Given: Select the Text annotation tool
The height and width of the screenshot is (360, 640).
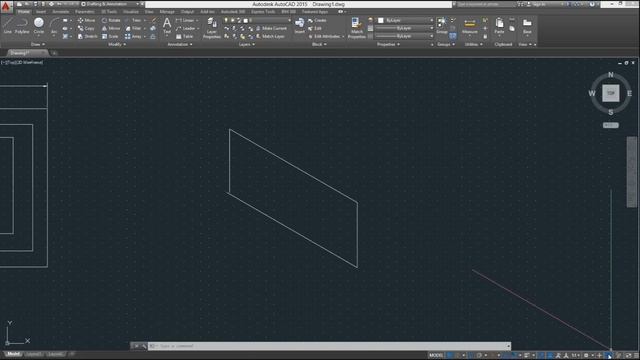Looking at the screenshot, I should [x=167, y=25].
